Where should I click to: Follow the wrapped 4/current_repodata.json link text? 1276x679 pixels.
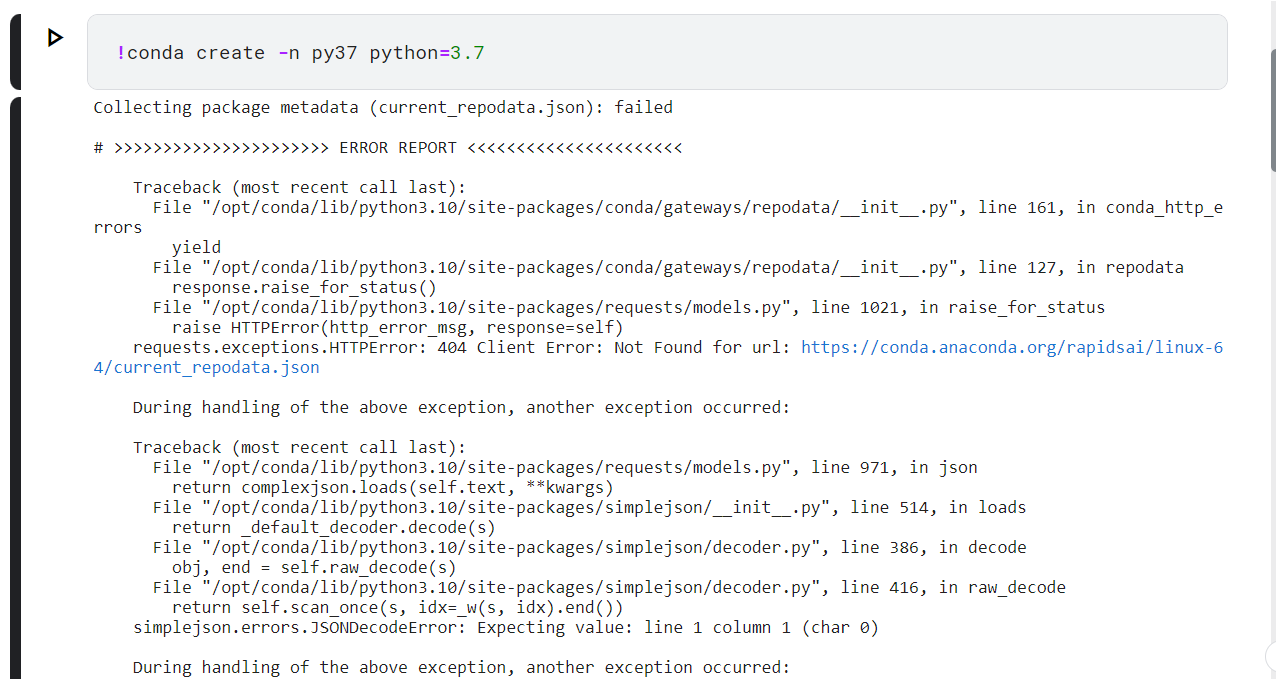point(206,367)
